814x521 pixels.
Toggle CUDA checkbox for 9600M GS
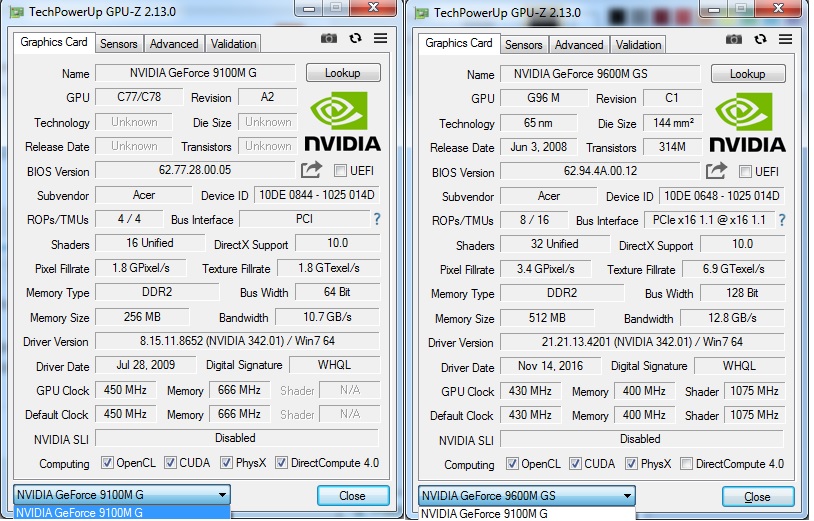point(575,464)
